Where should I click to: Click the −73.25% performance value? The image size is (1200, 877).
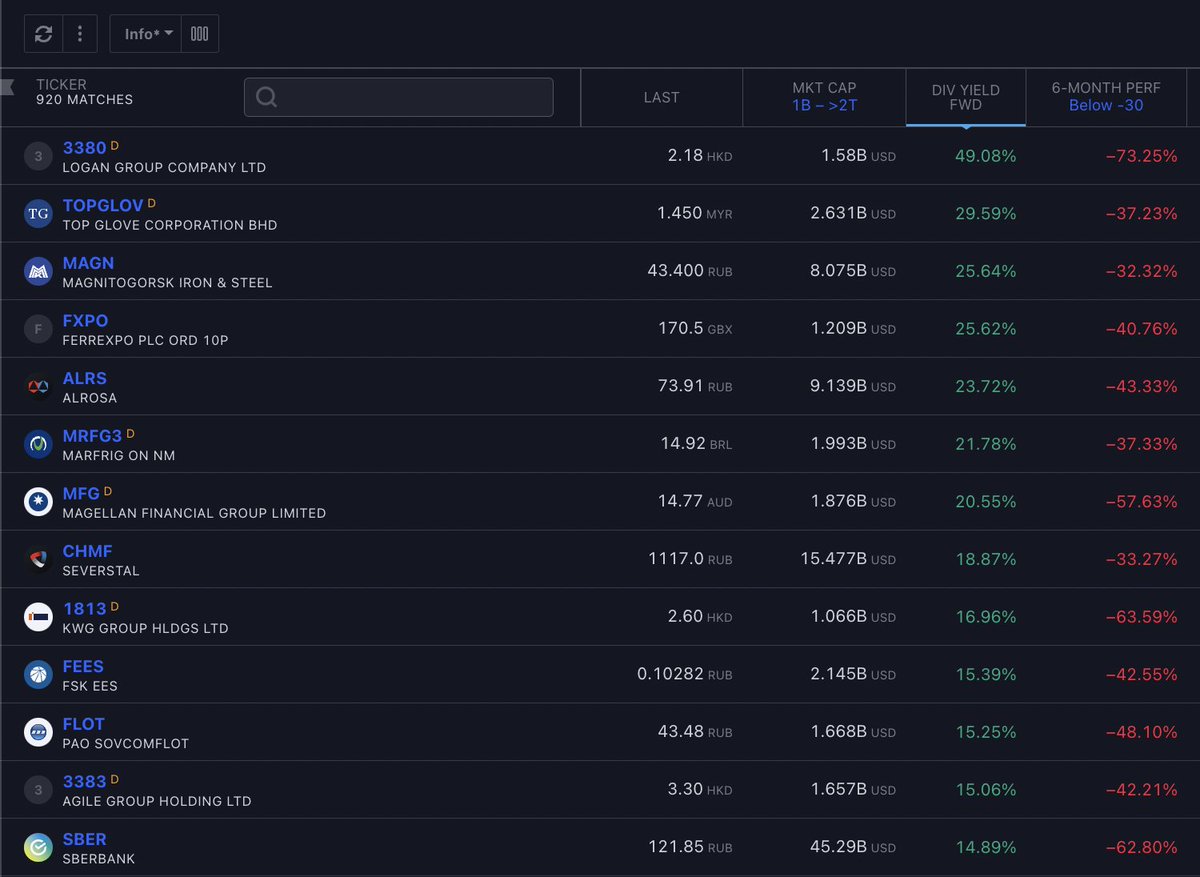pyautogui.click(x=1141, y=156)
